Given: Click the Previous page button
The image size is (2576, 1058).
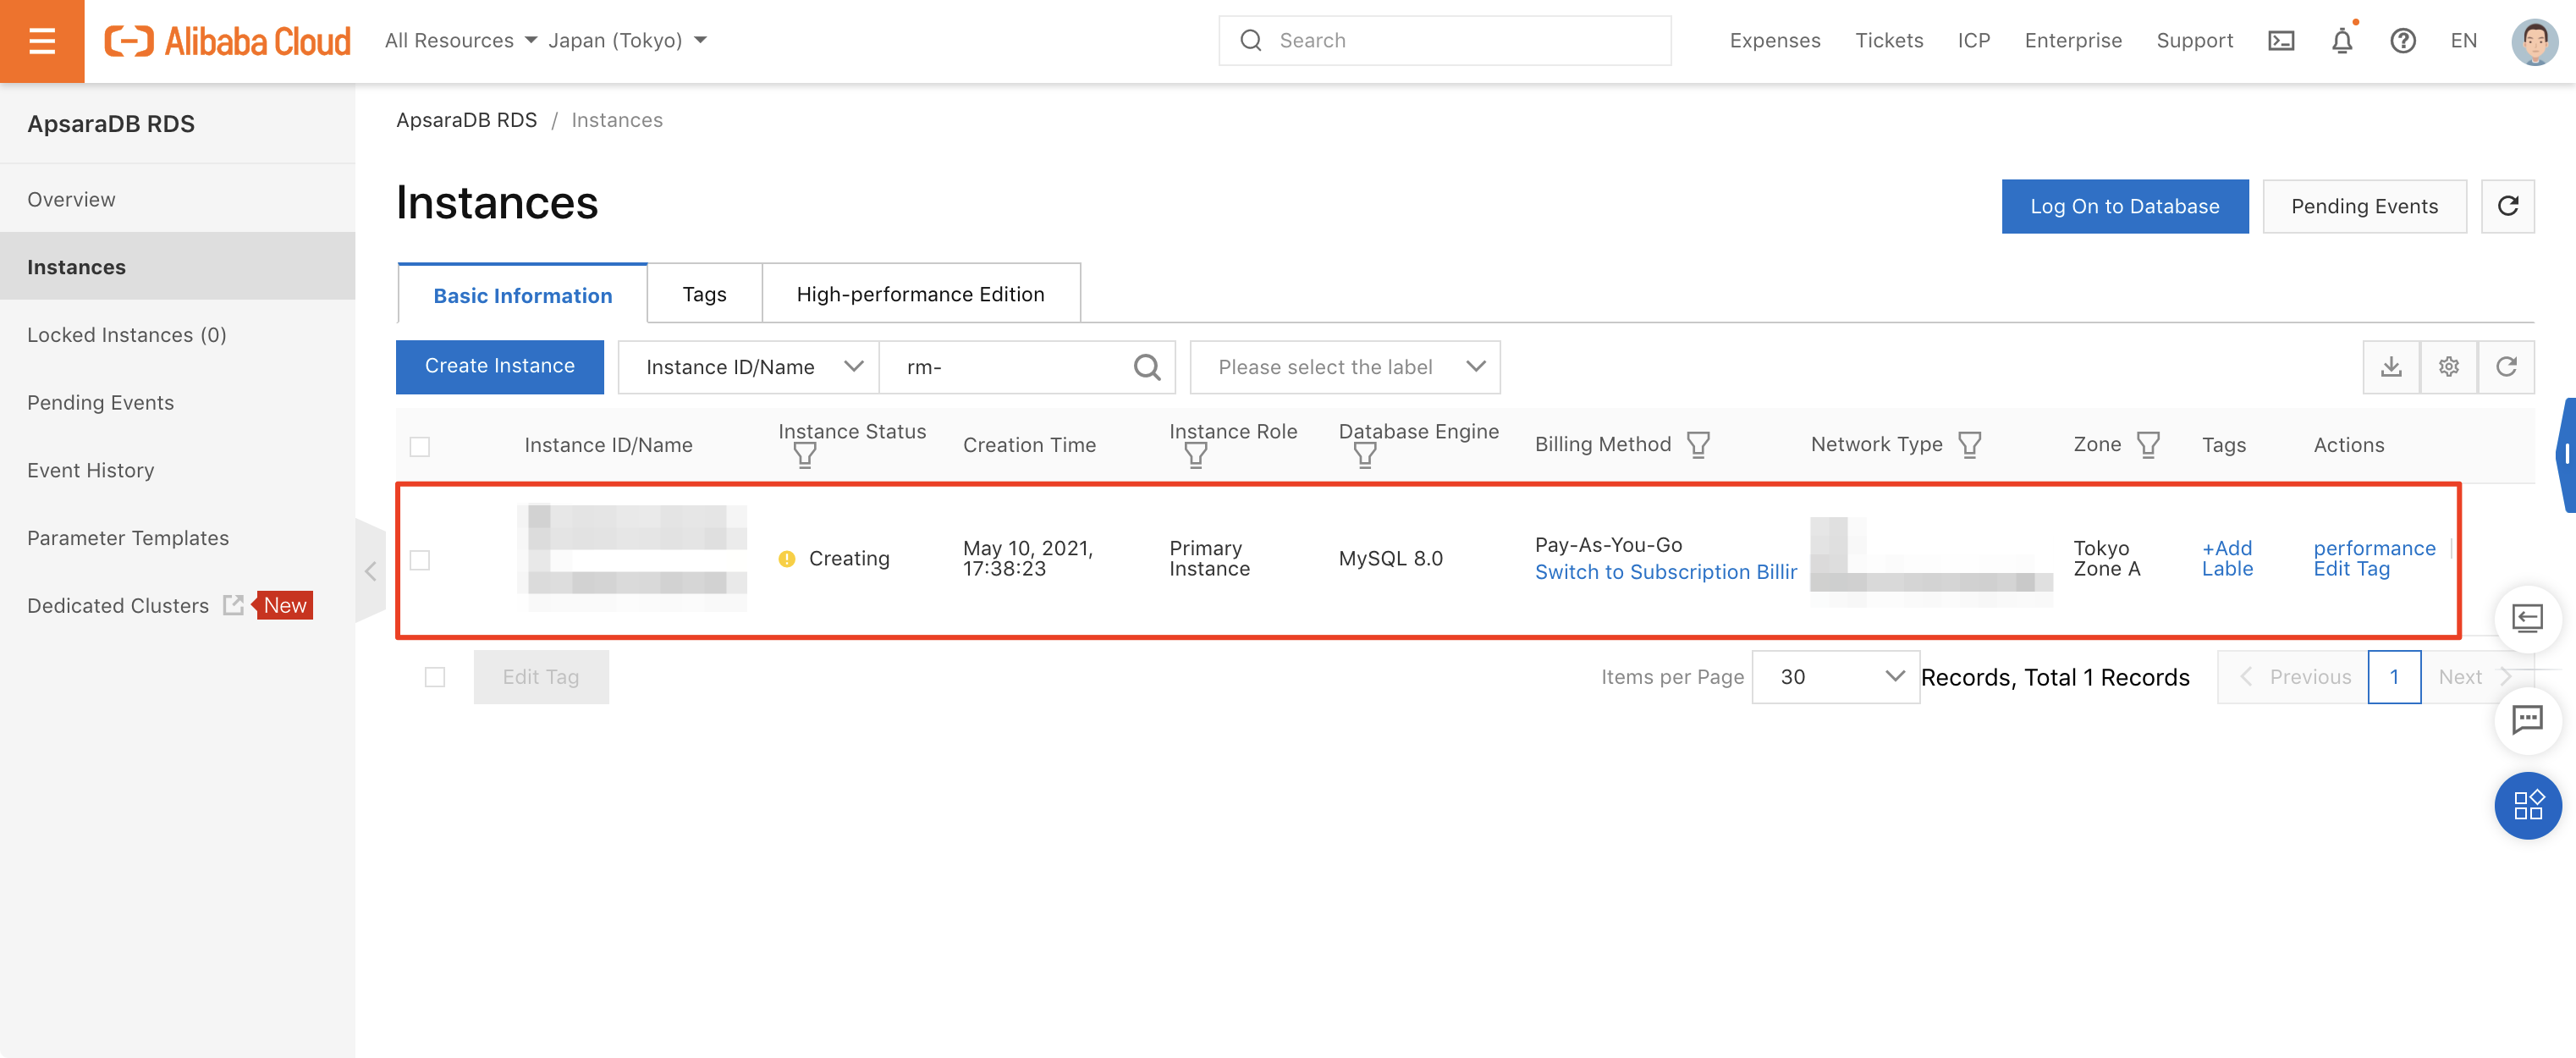Looking at the screenshot, I should (x=2295, y=677).
